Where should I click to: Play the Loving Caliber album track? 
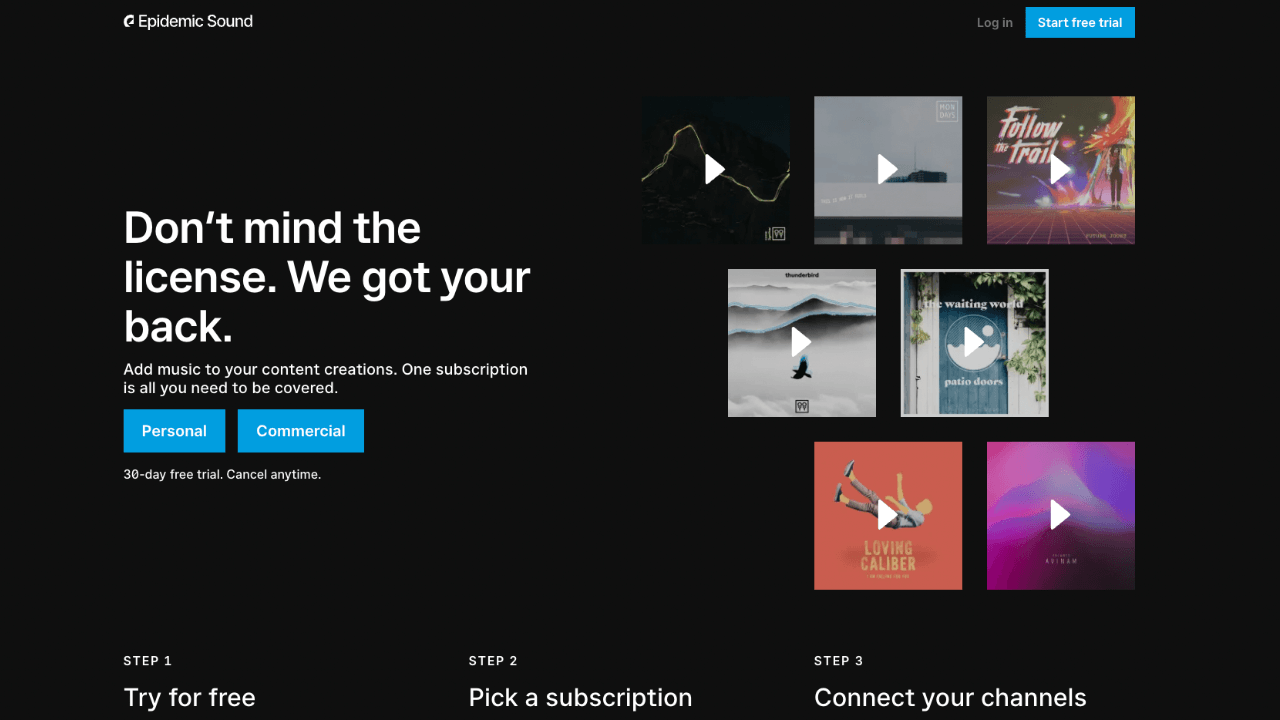point(888,516)
